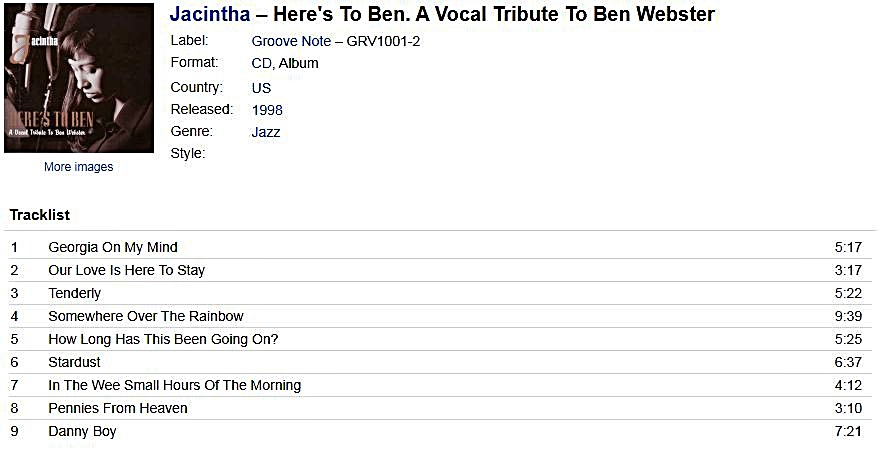Select Pennies From Heaven track

coord(118,409)
